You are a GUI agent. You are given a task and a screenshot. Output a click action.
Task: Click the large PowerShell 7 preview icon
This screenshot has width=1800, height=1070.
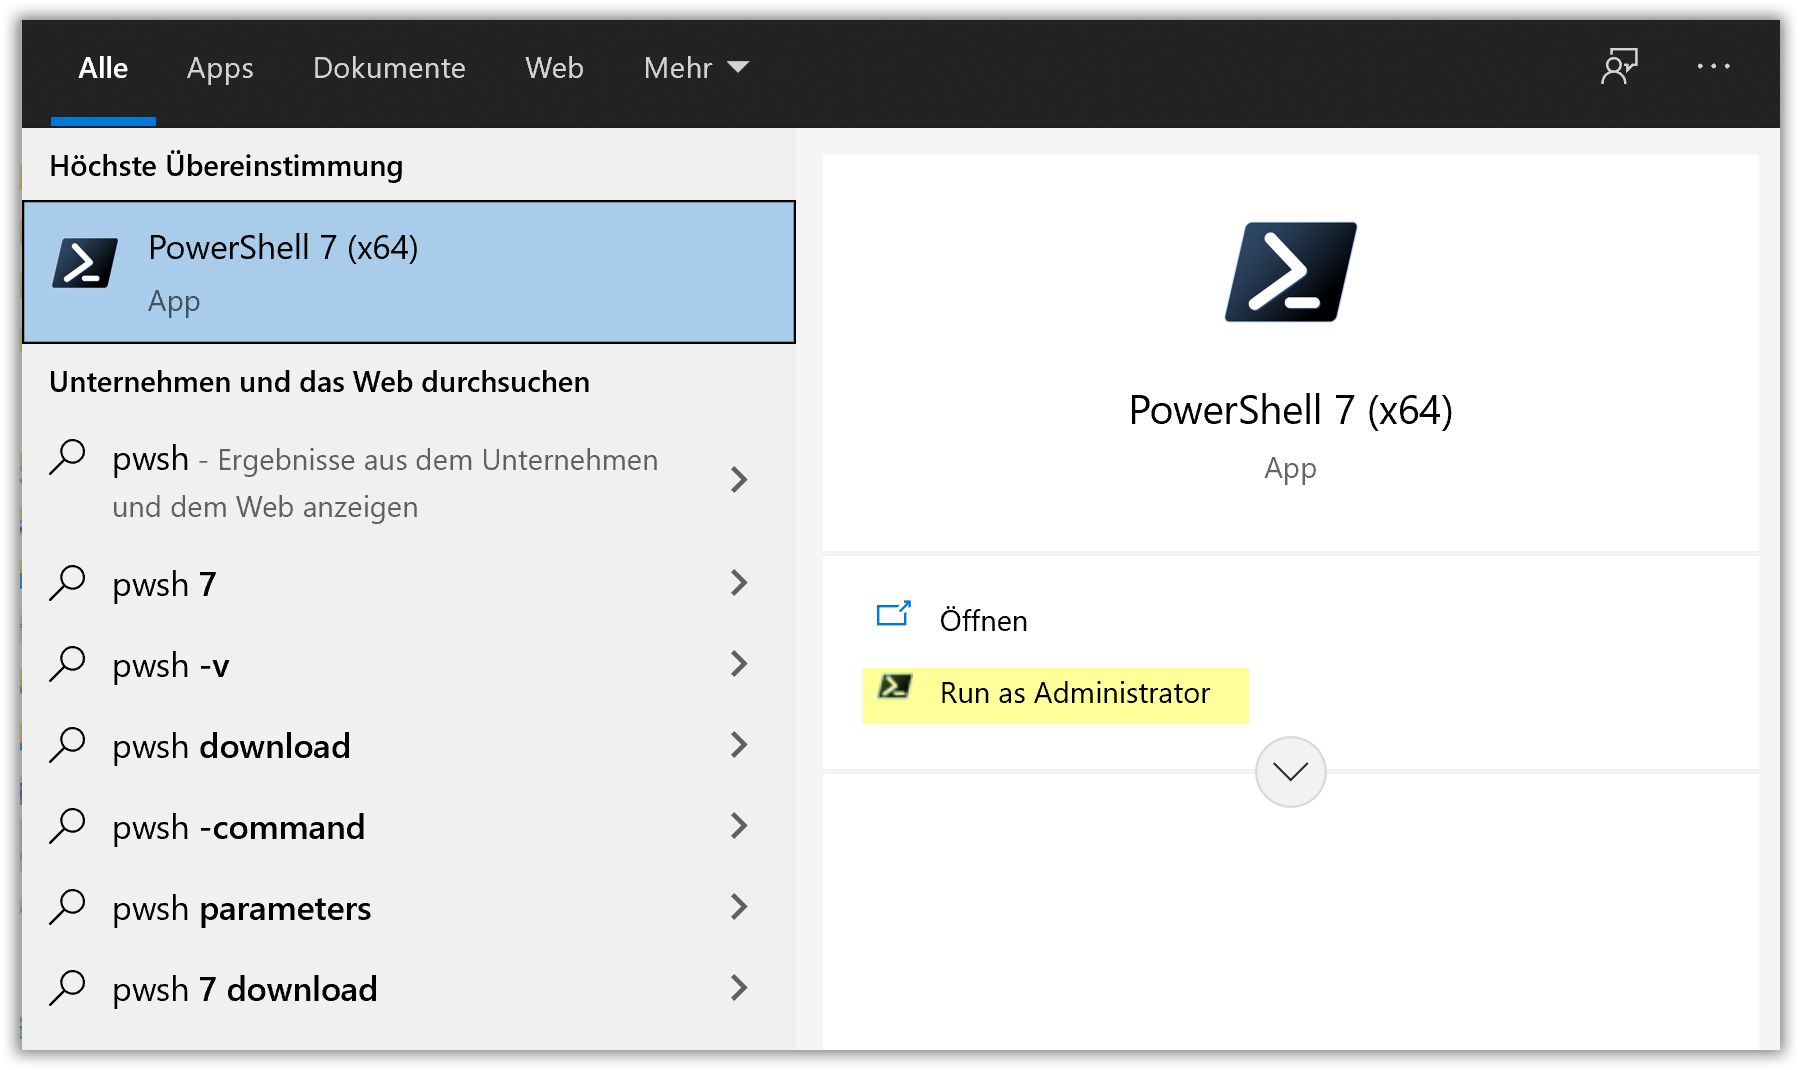click(1289, 272)
